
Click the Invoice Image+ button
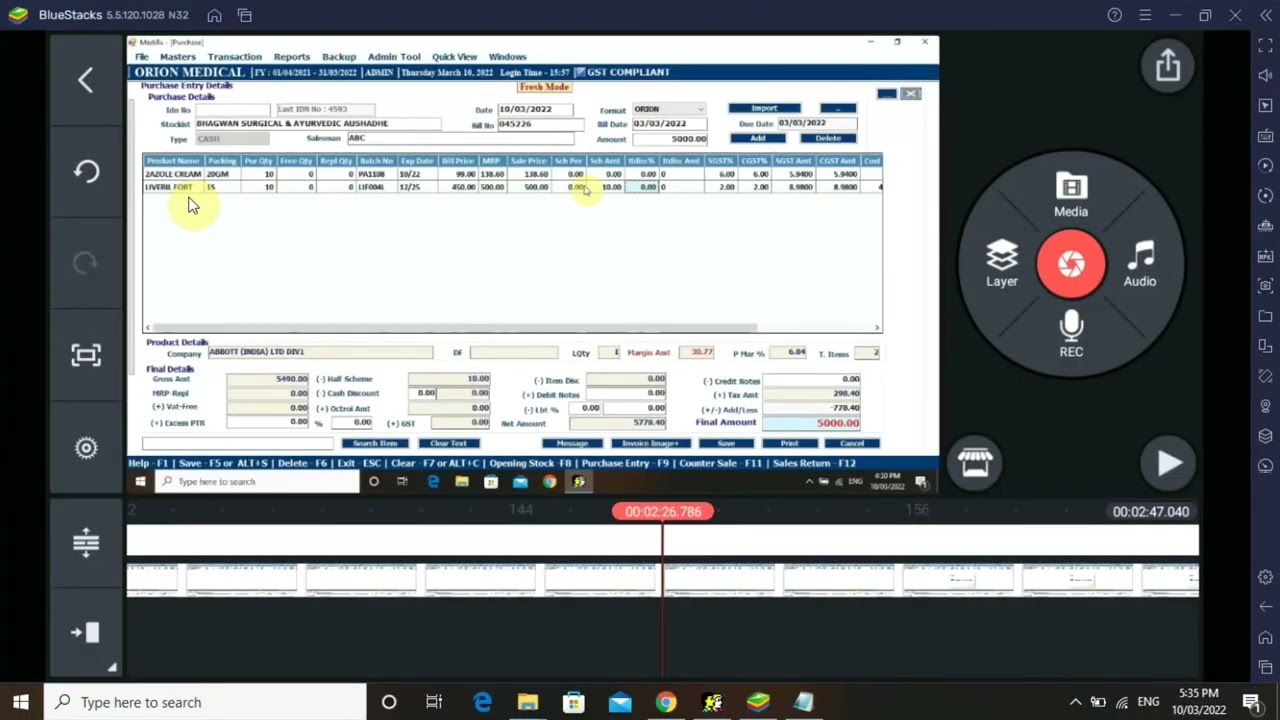[650, 443]
